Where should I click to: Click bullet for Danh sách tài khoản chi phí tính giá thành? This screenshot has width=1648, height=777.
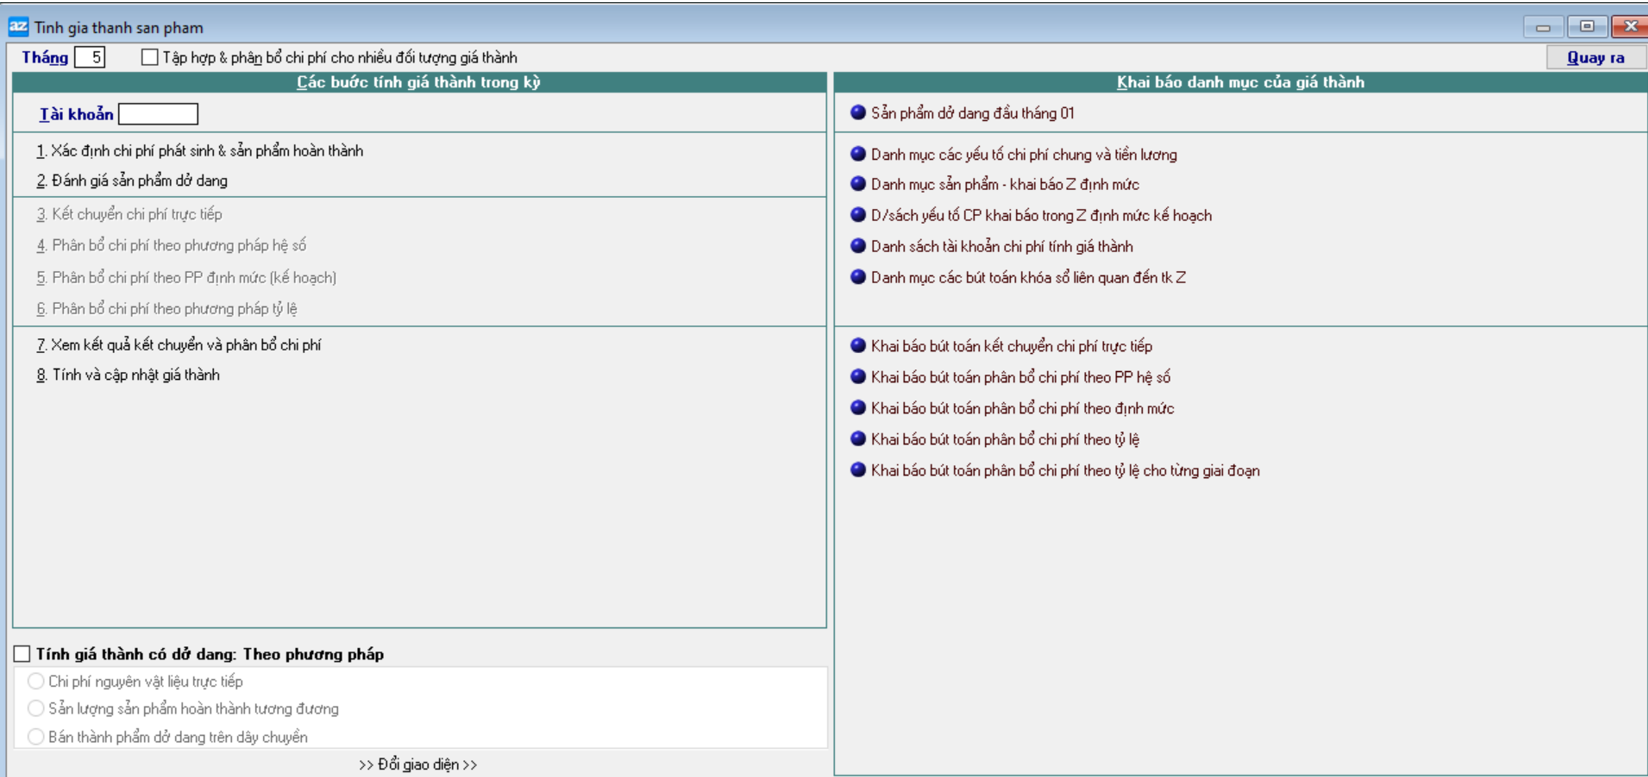[x=858, y=246]
